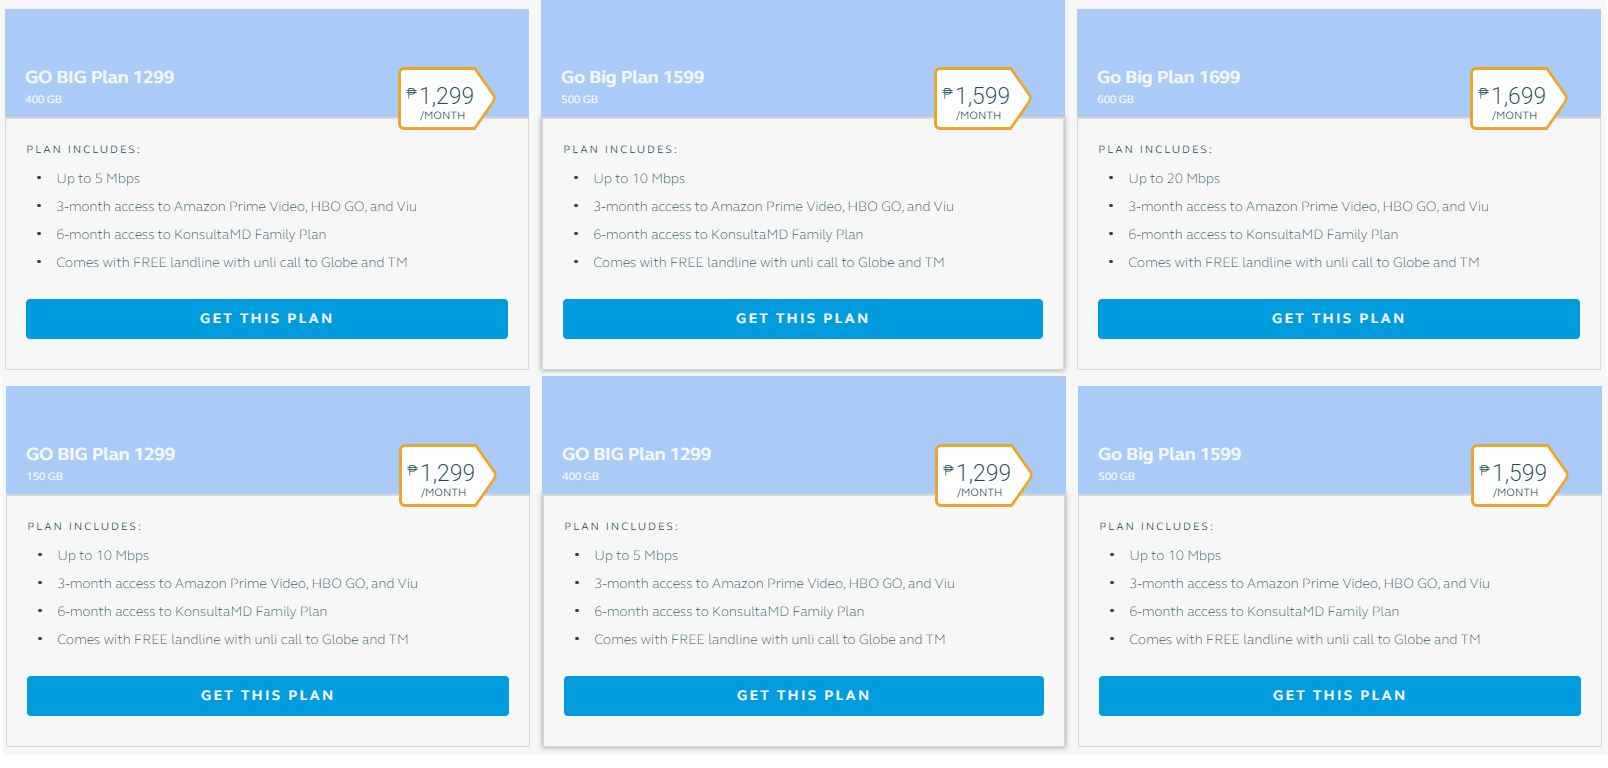
Task: Select the FREE landline line in the 1699 plan
Action: (x=1303, y=263)
